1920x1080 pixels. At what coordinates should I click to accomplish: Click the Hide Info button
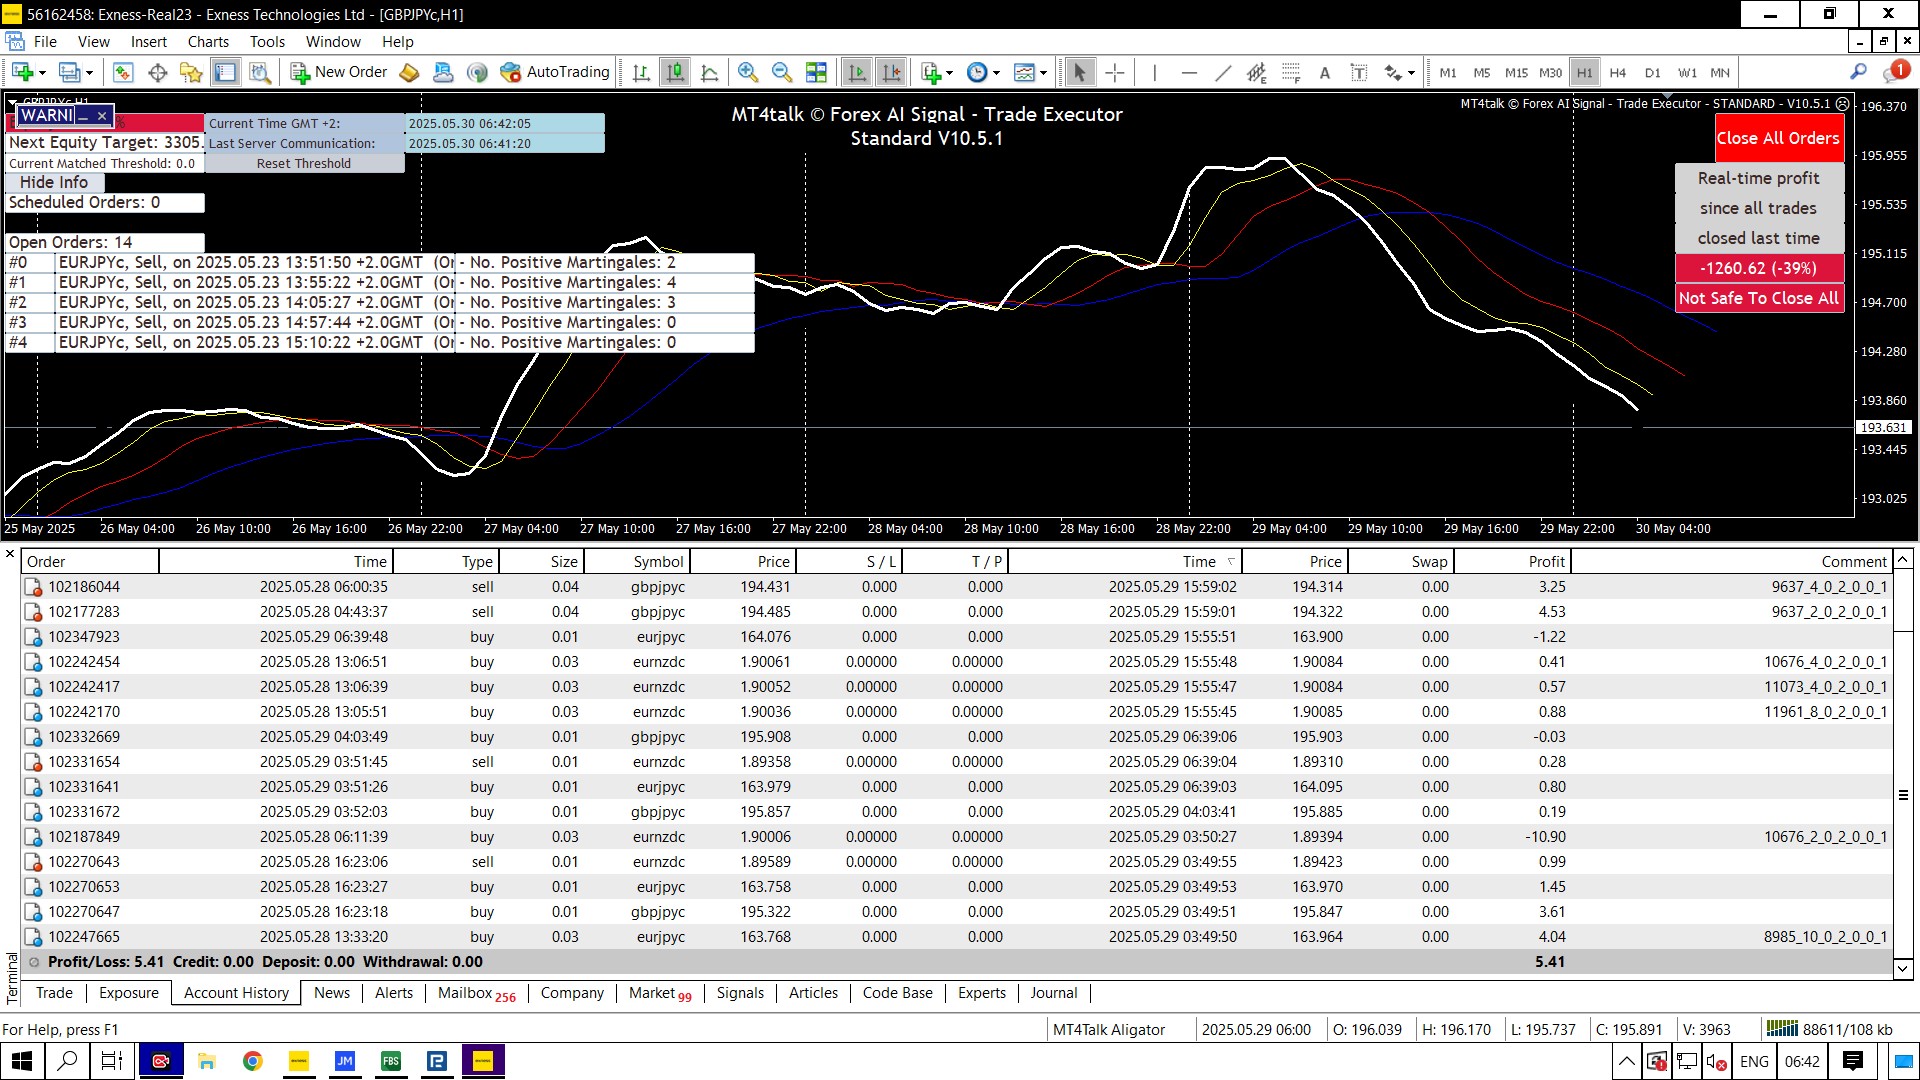tap(54, 182)
